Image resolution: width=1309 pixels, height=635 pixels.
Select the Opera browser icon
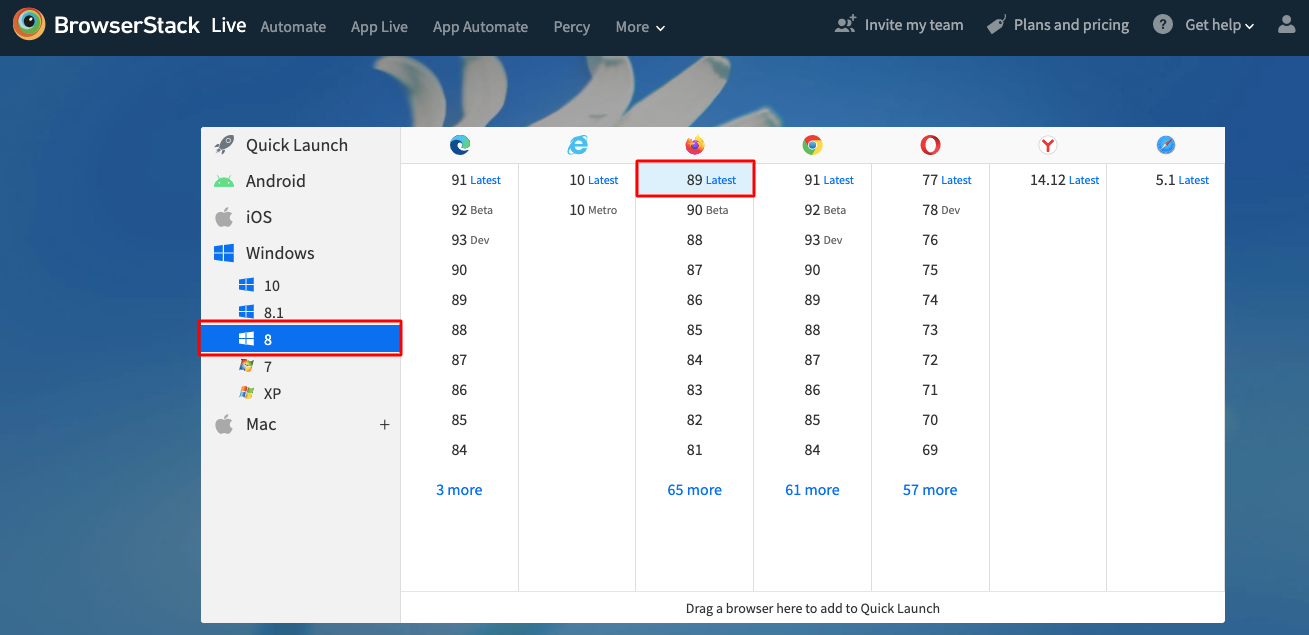tap(930, 144)
